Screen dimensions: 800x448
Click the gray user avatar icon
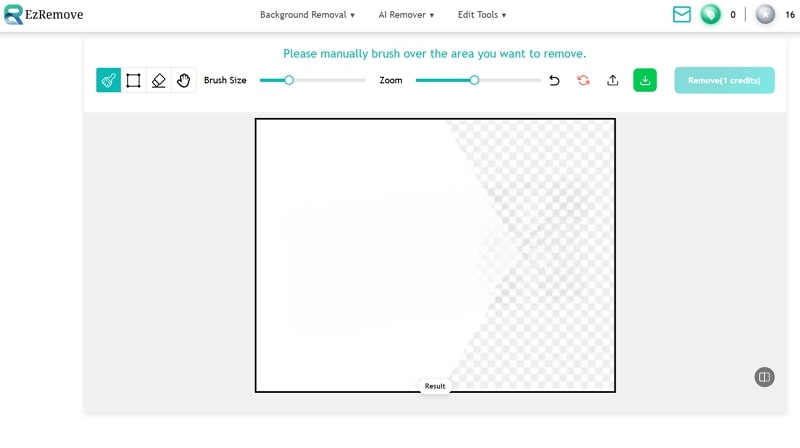click(x=765, y=15)
